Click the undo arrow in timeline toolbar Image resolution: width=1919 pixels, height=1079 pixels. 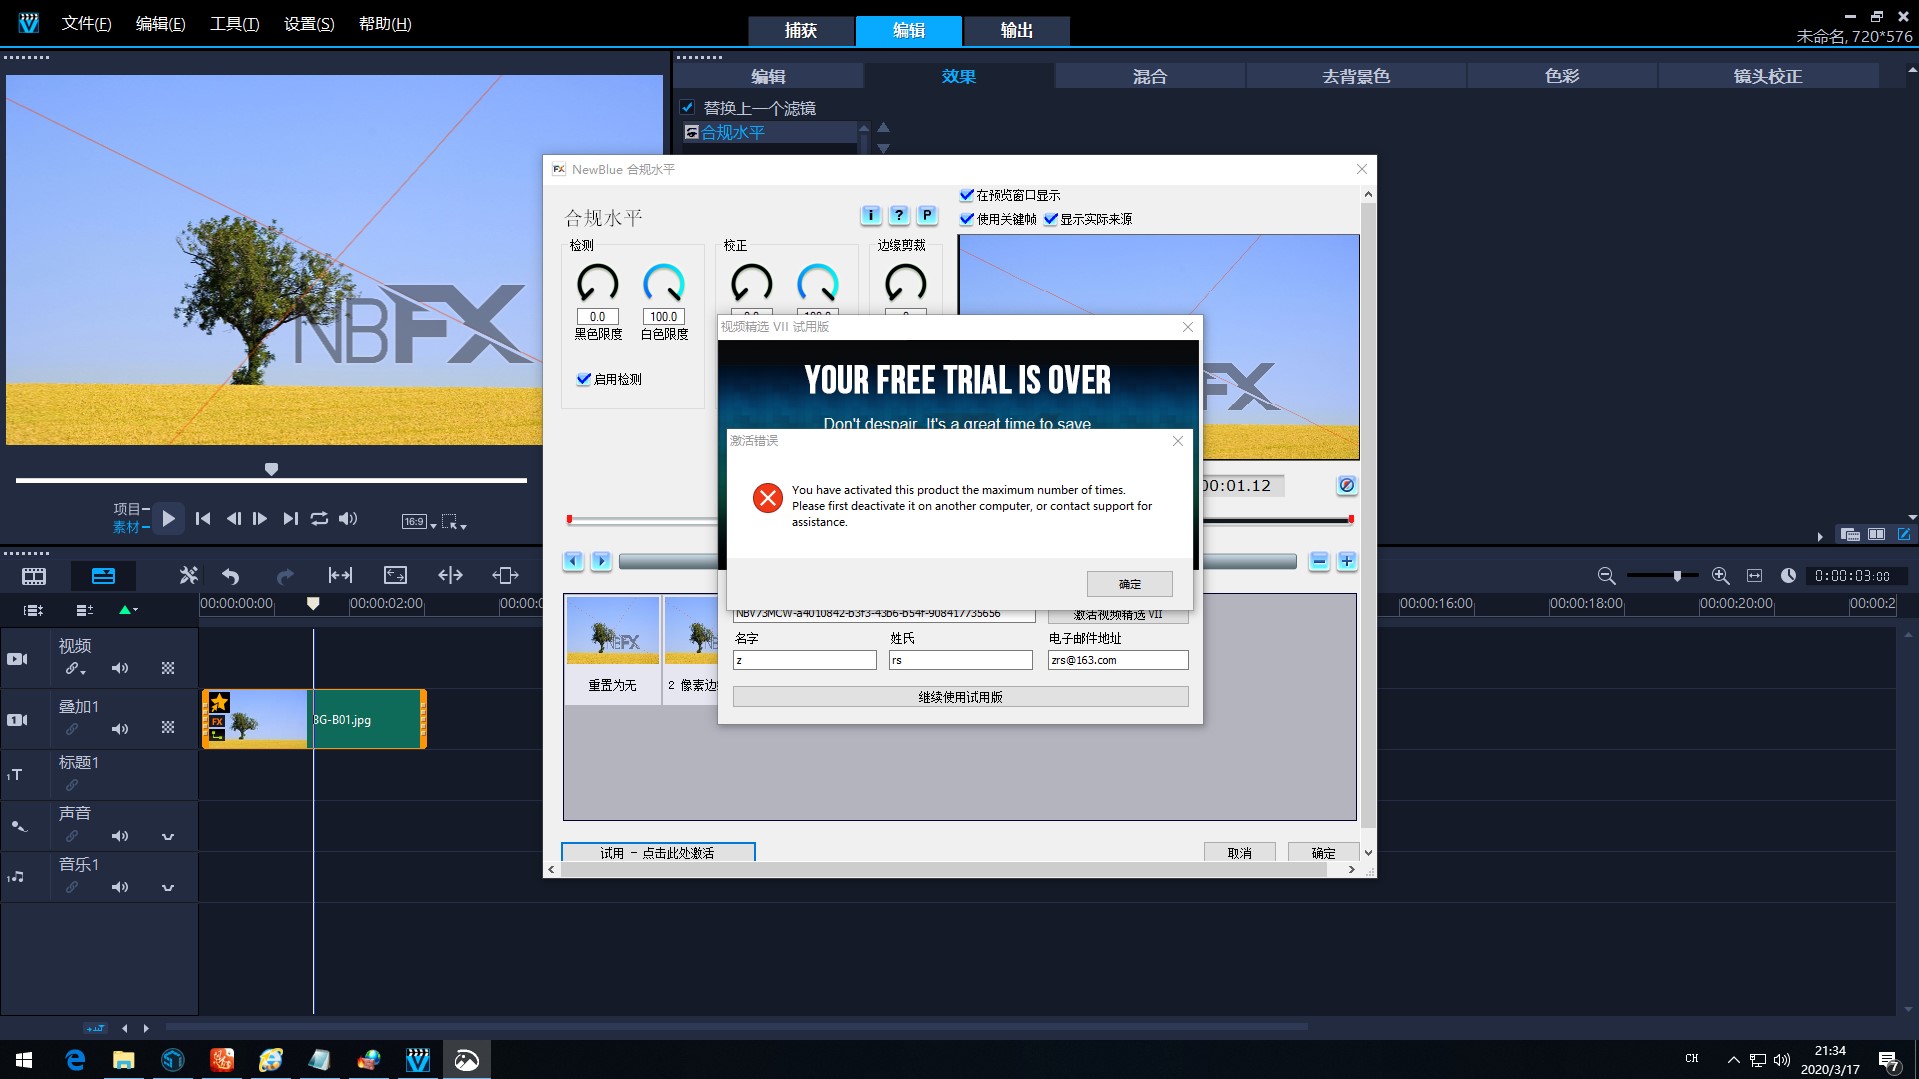point(231,575)
